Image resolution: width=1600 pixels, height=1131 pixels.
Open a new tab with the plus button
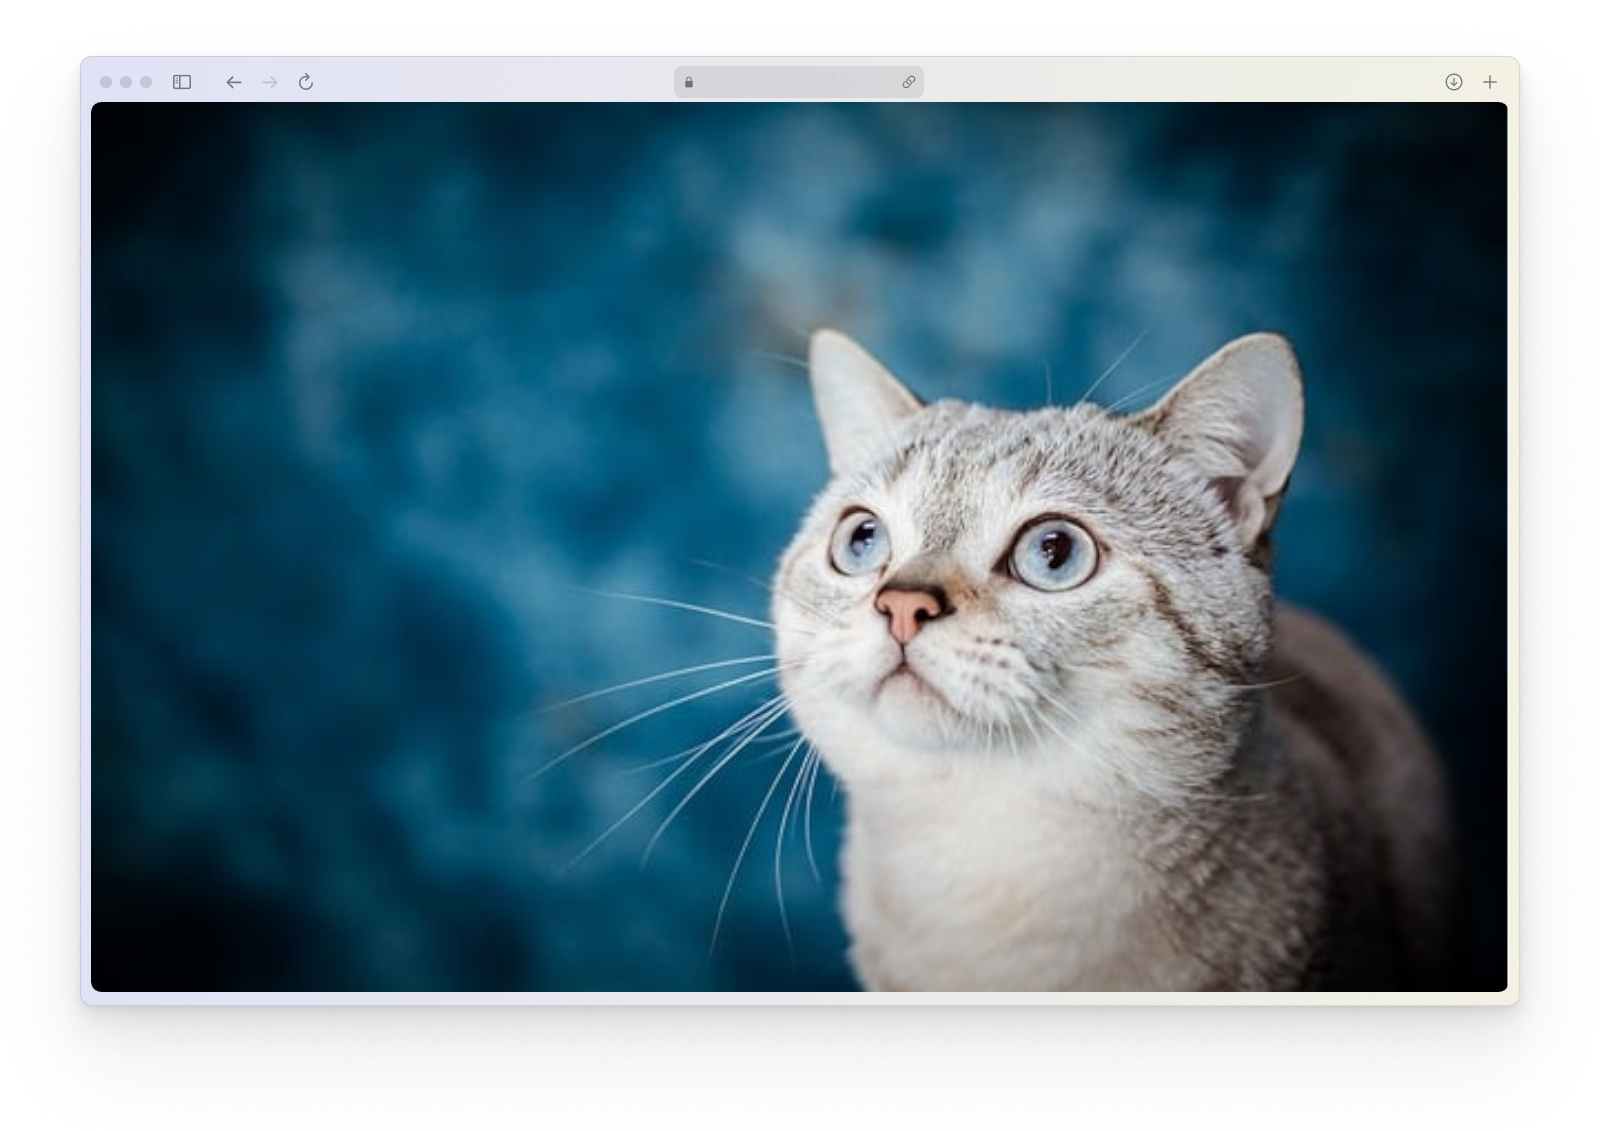1490,83
